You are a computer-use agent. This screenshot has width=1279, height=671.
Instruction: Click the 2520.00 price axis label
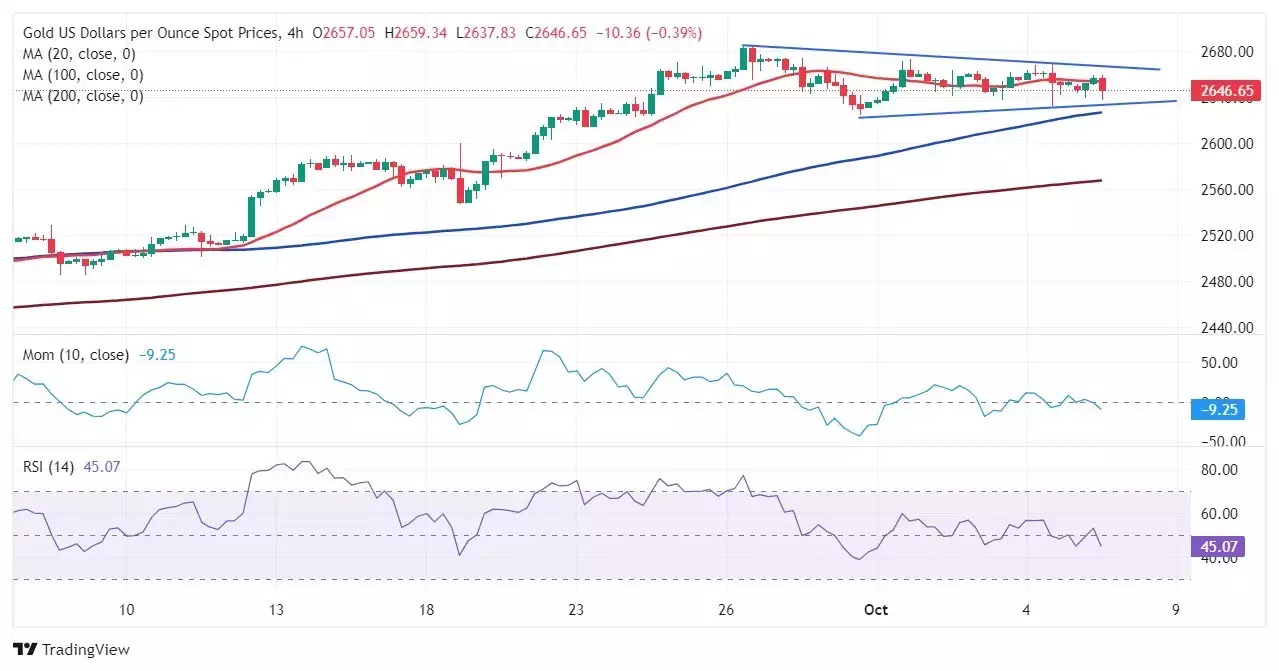1225,236
